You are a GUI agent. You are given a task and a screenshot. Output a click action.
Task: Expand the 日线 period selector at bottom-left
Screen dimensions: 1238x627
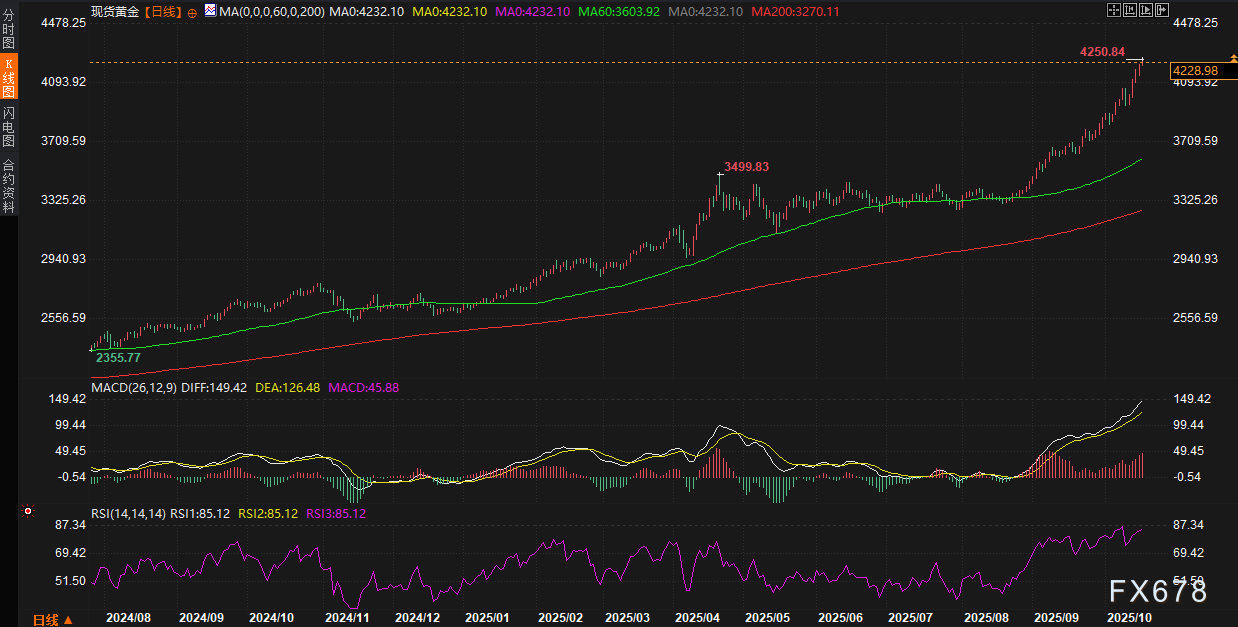tap(52, 619)
